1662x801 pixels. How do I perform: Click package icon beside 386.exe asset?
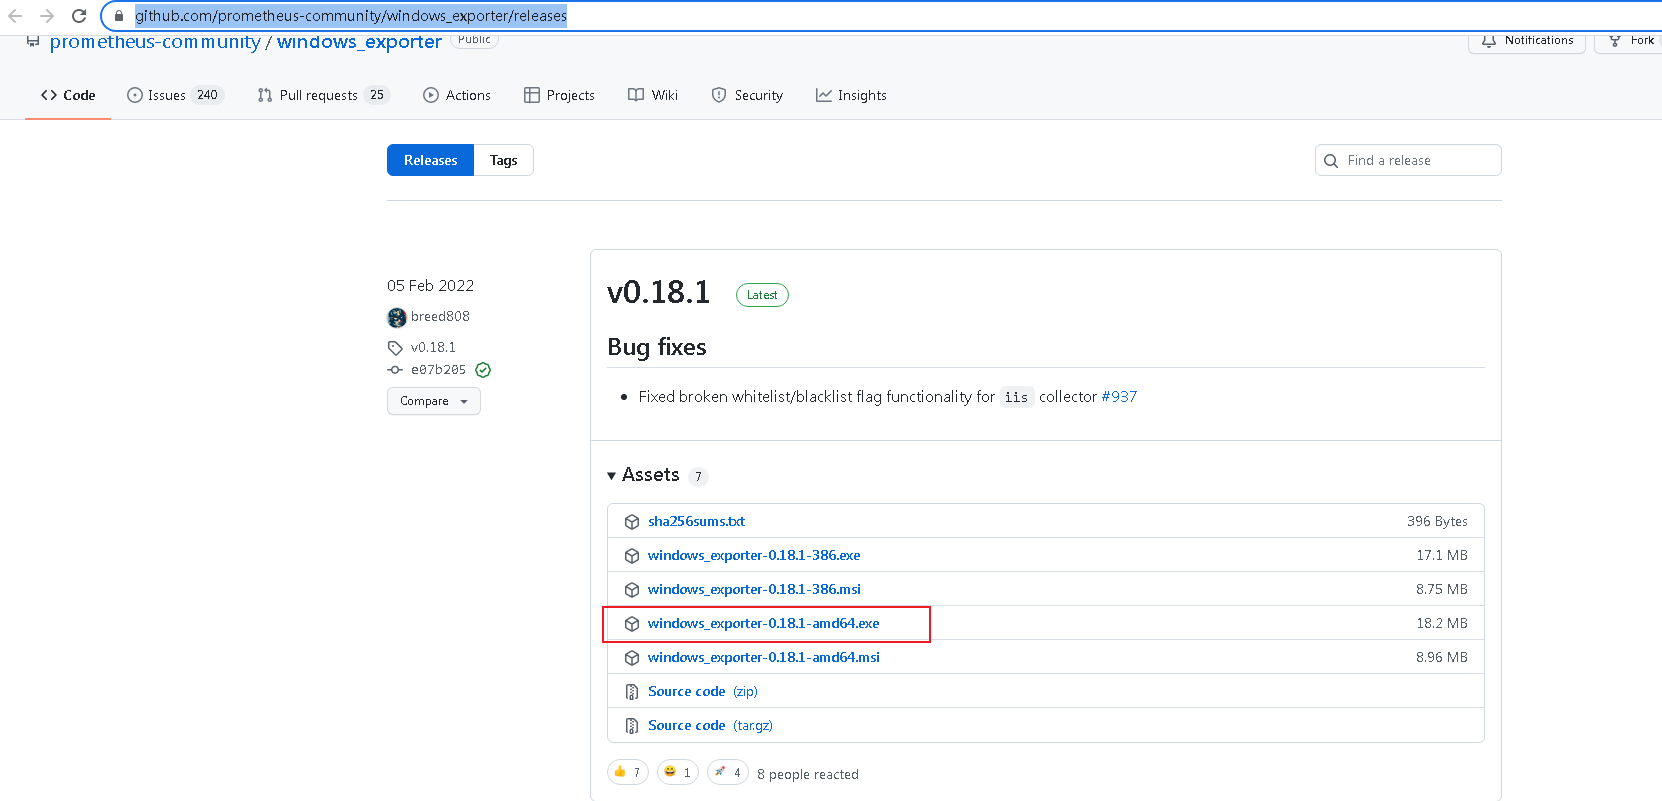[632, 556]
